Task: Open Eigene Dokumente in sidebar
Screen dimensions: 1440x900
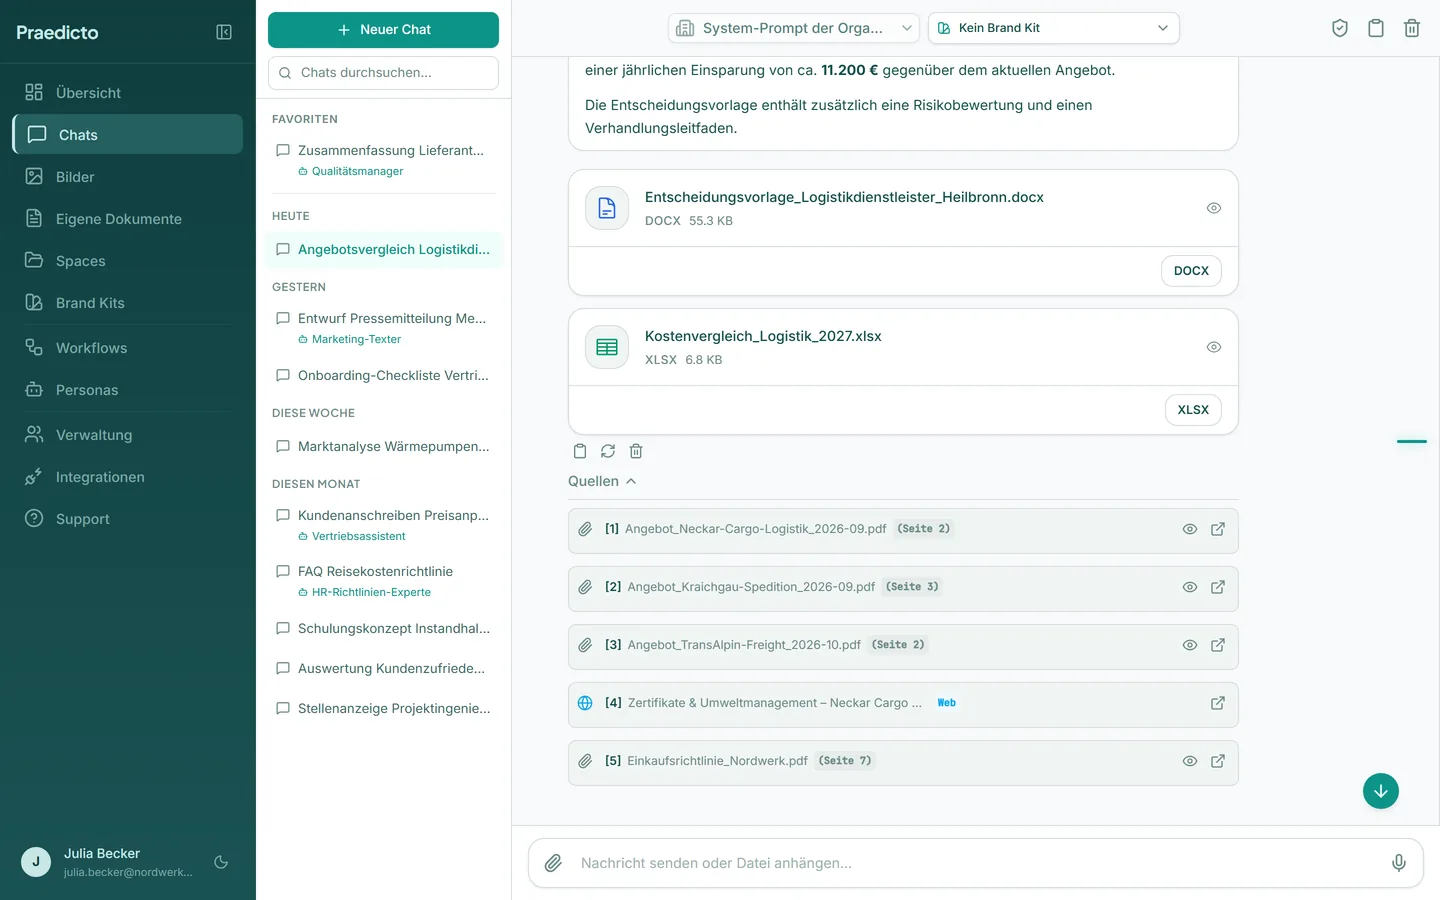Action: [128, 219]
